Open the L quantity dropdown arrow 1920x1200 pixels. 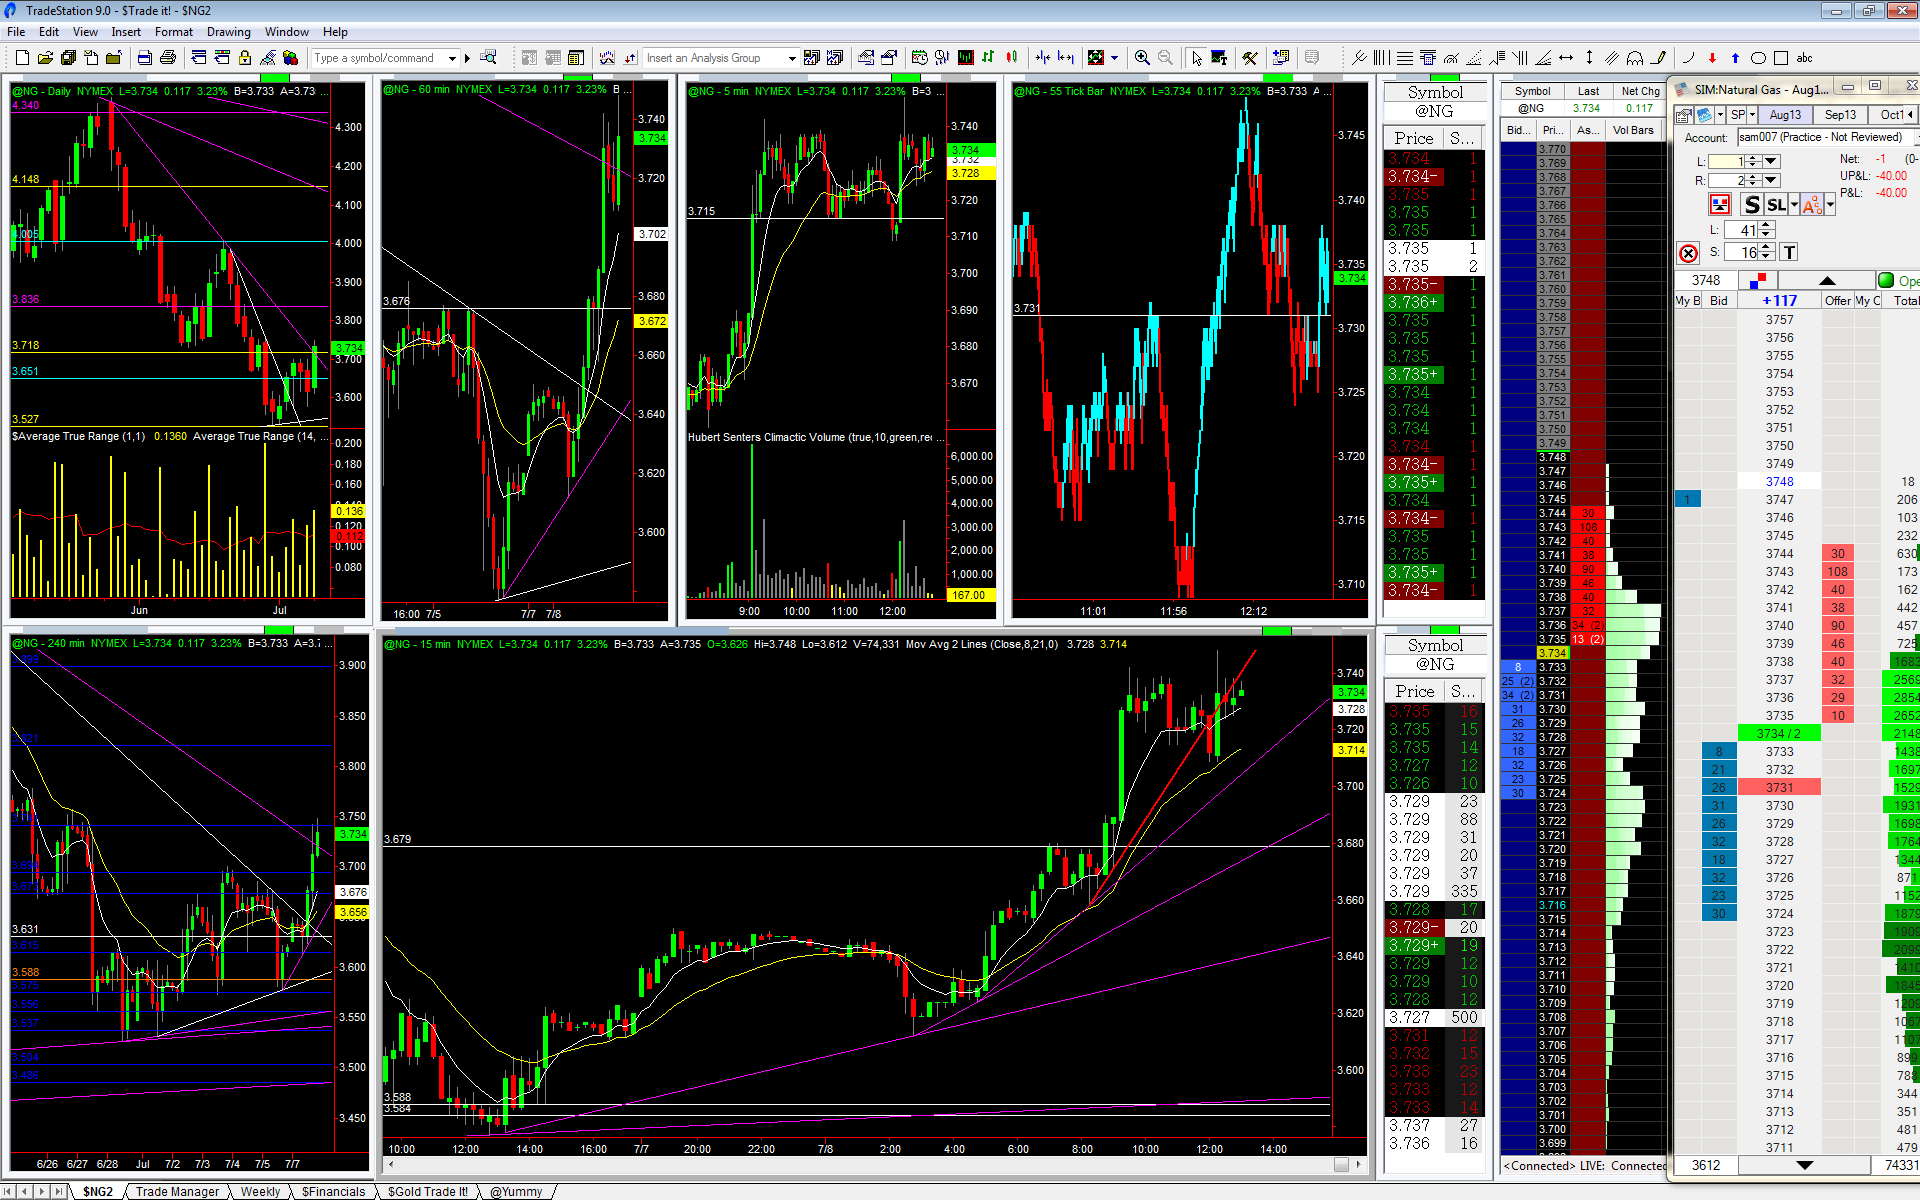(x=1771, y=161)
